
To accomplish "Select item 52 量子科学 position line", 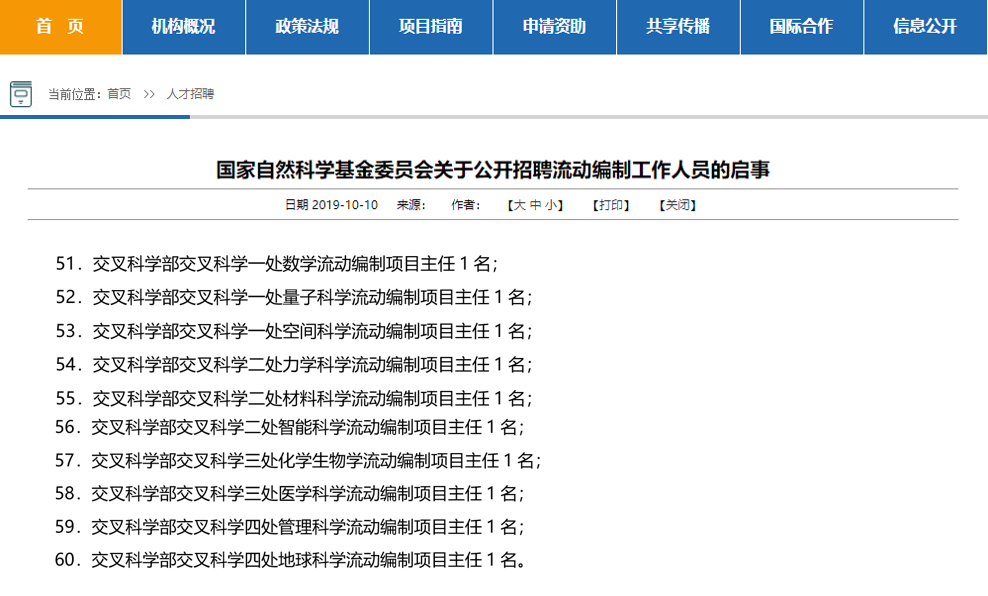I will click(294, 297).
